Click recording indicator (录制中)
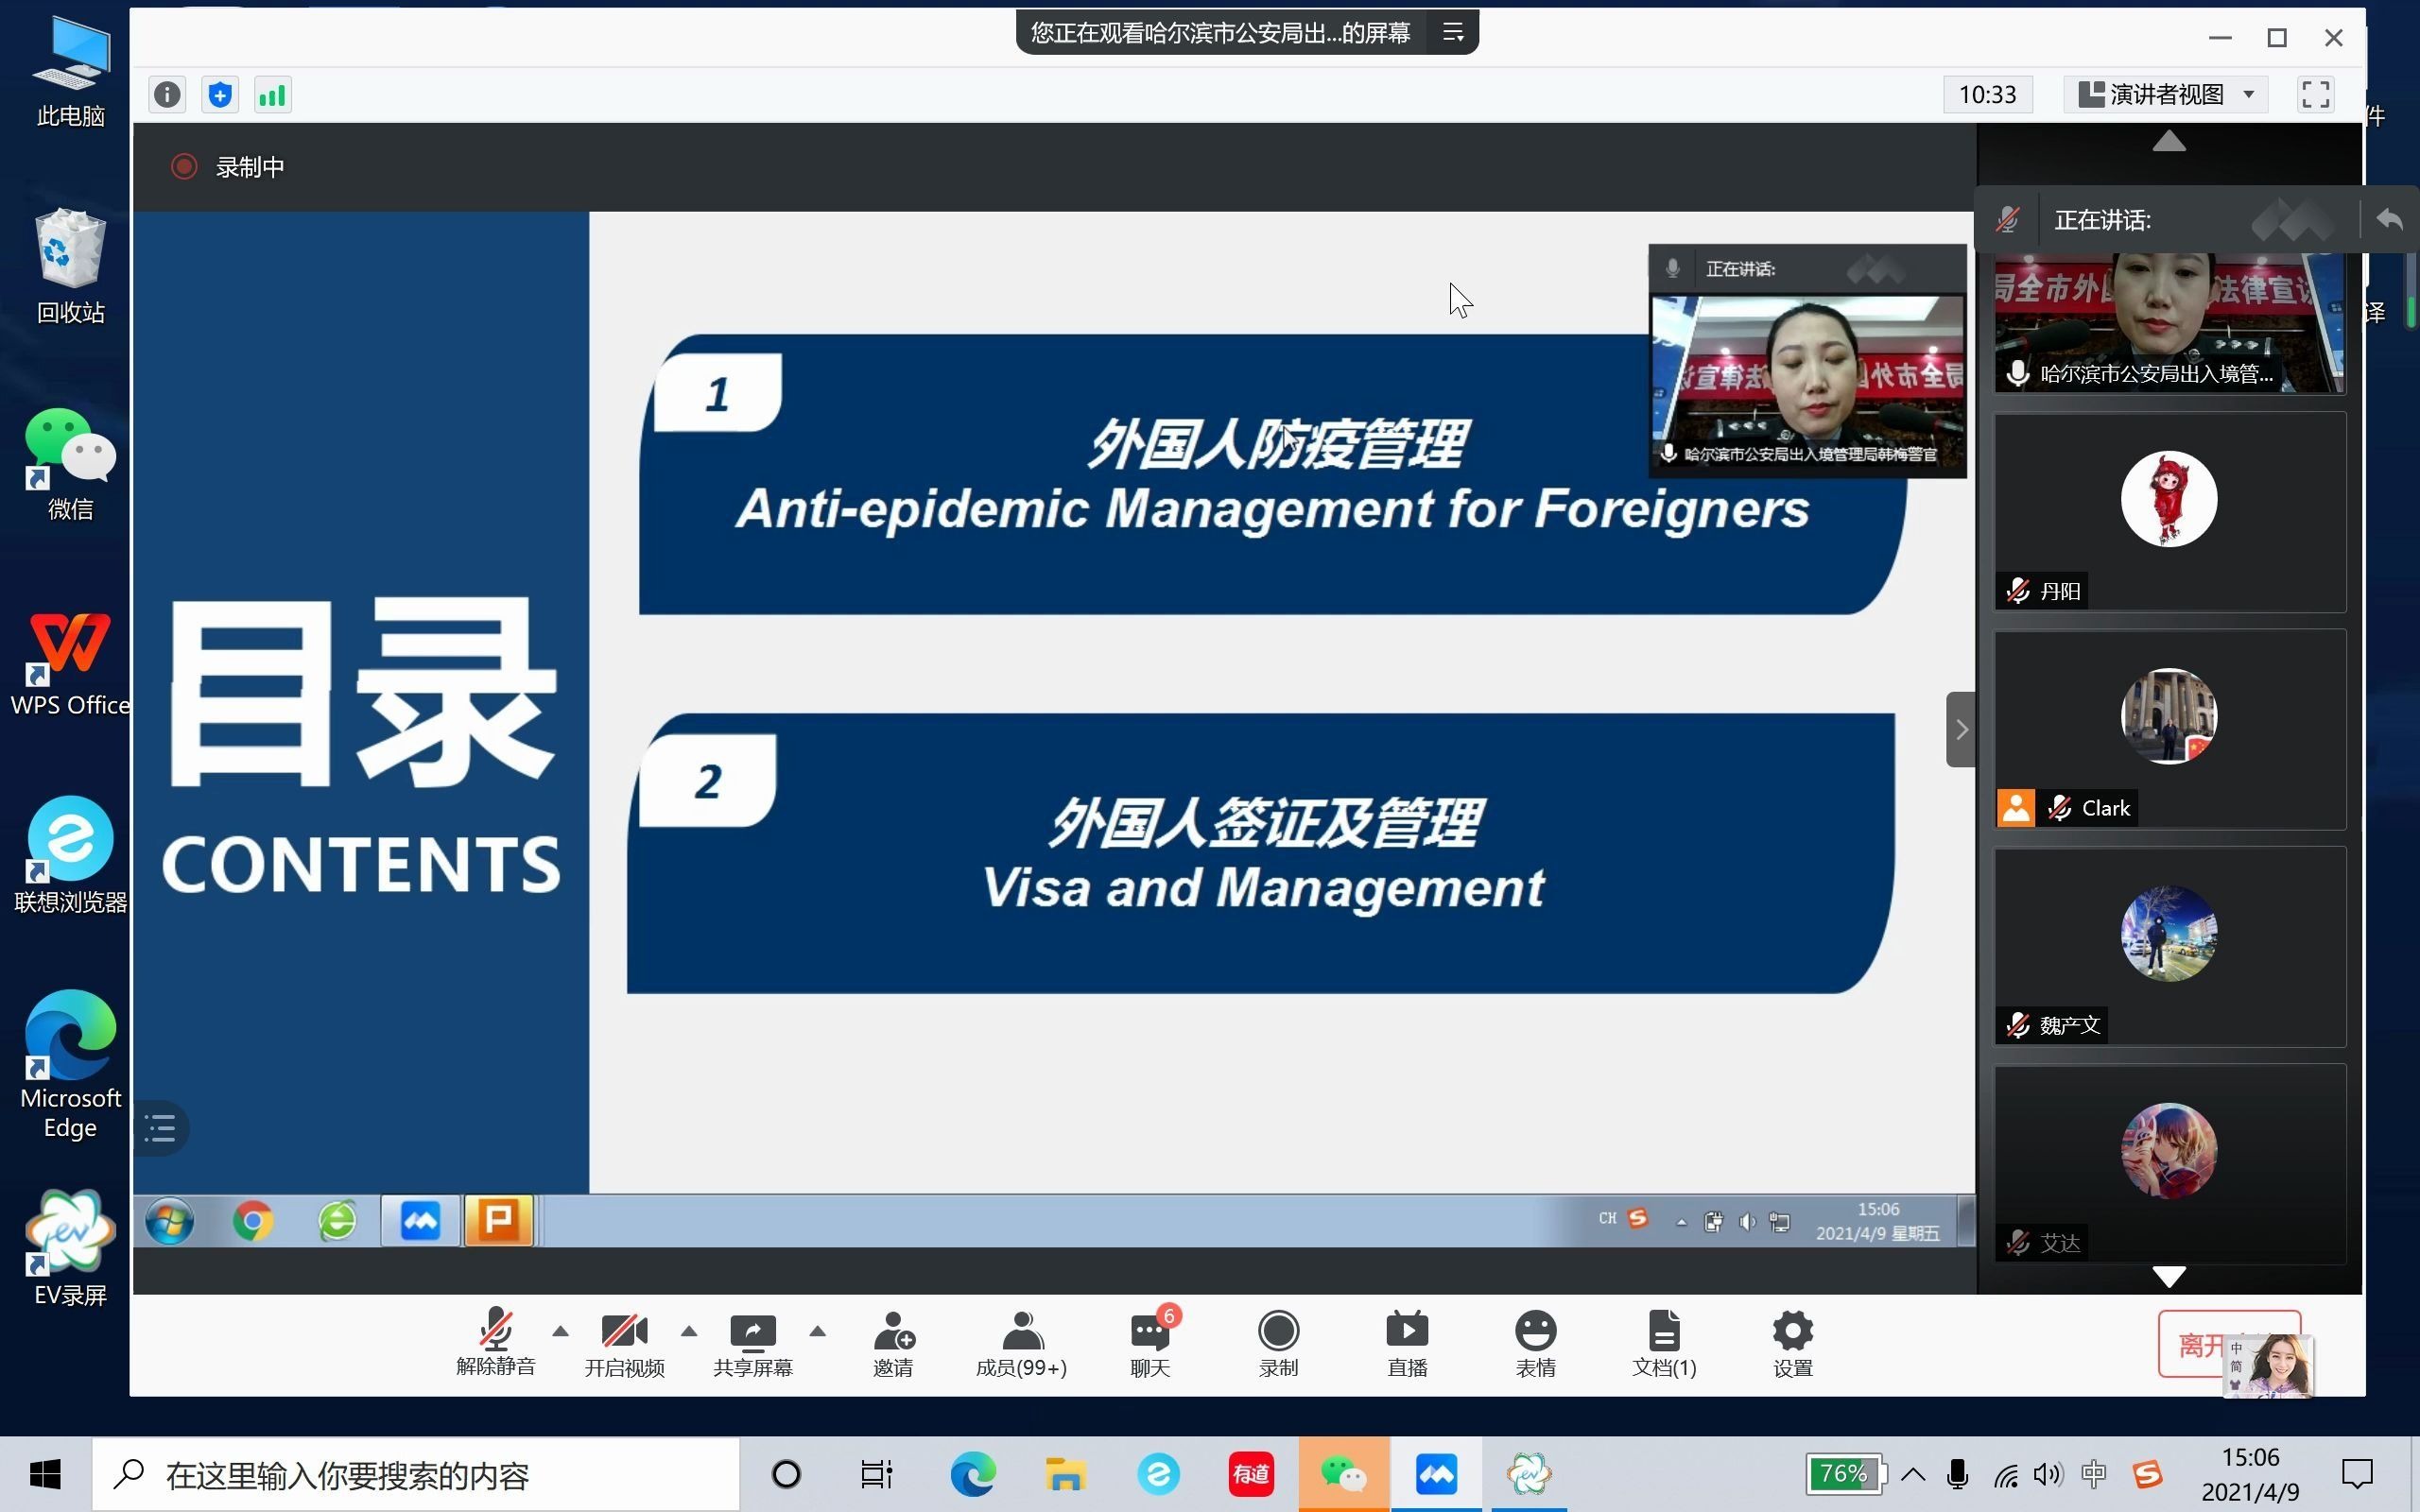The height and width of the screenshot is (1512, 2420). 228,167
